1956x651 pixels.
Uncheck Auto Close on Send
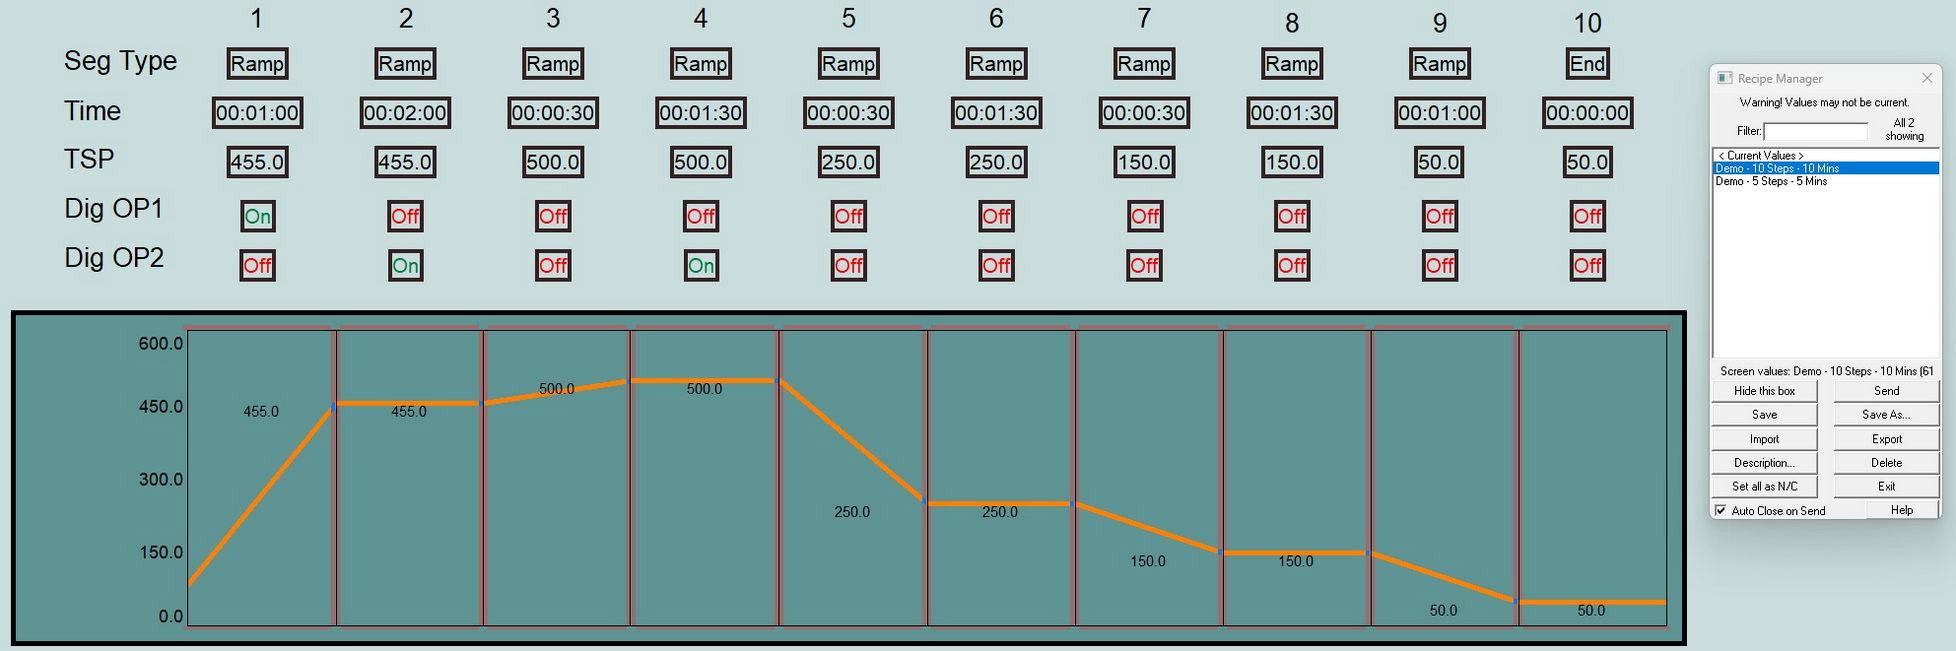tap(1721, 510)
